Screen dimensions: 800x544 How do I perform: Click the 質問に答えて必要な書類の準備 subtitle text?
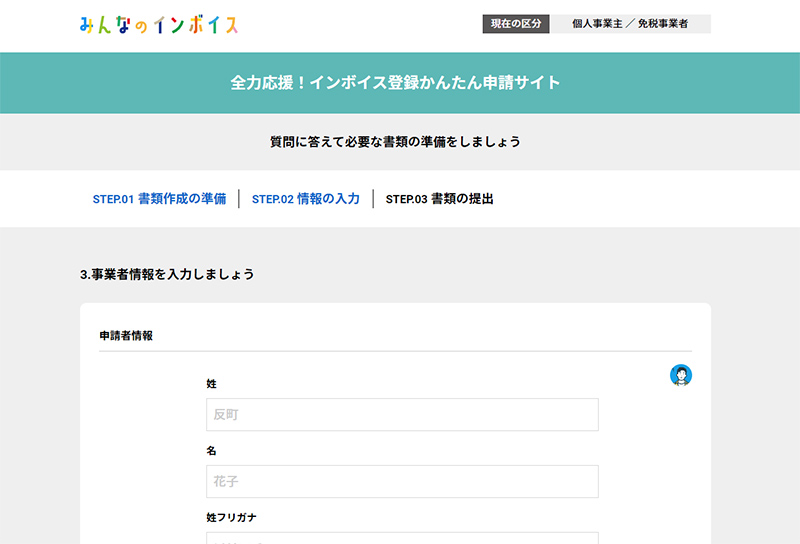[395, 142]
